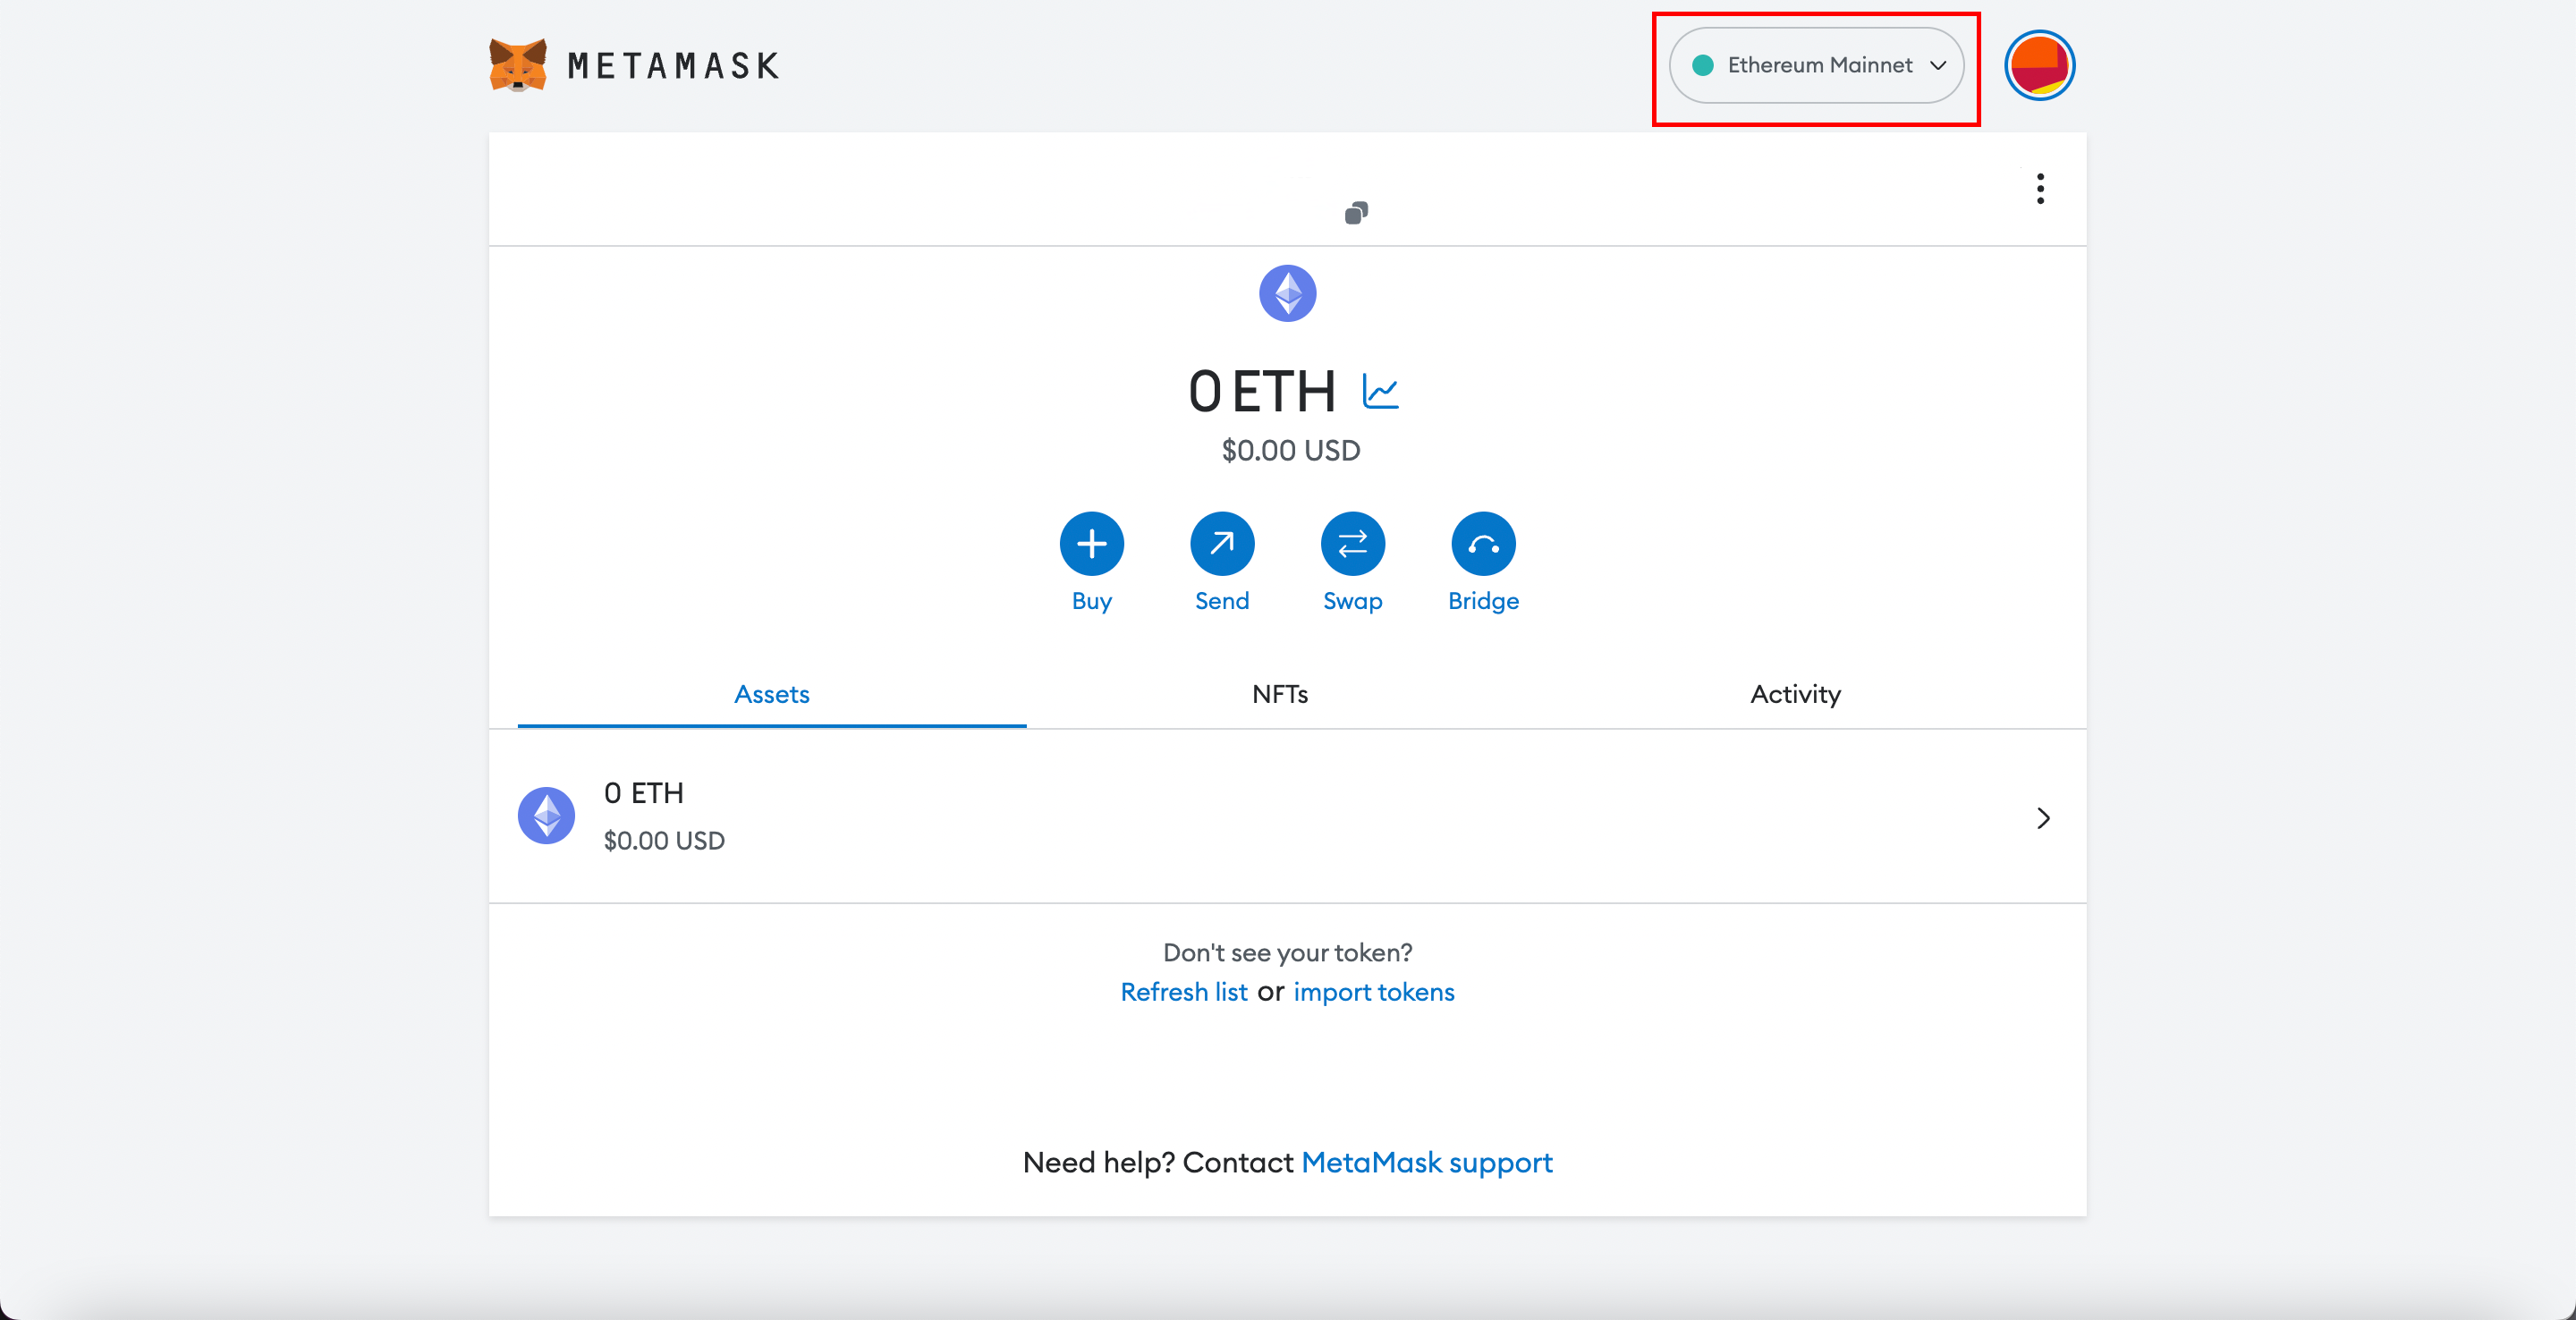Screen dimensions: 2576x1320
Task: Click the Bridge label text
Action: tap(1483, 601)
